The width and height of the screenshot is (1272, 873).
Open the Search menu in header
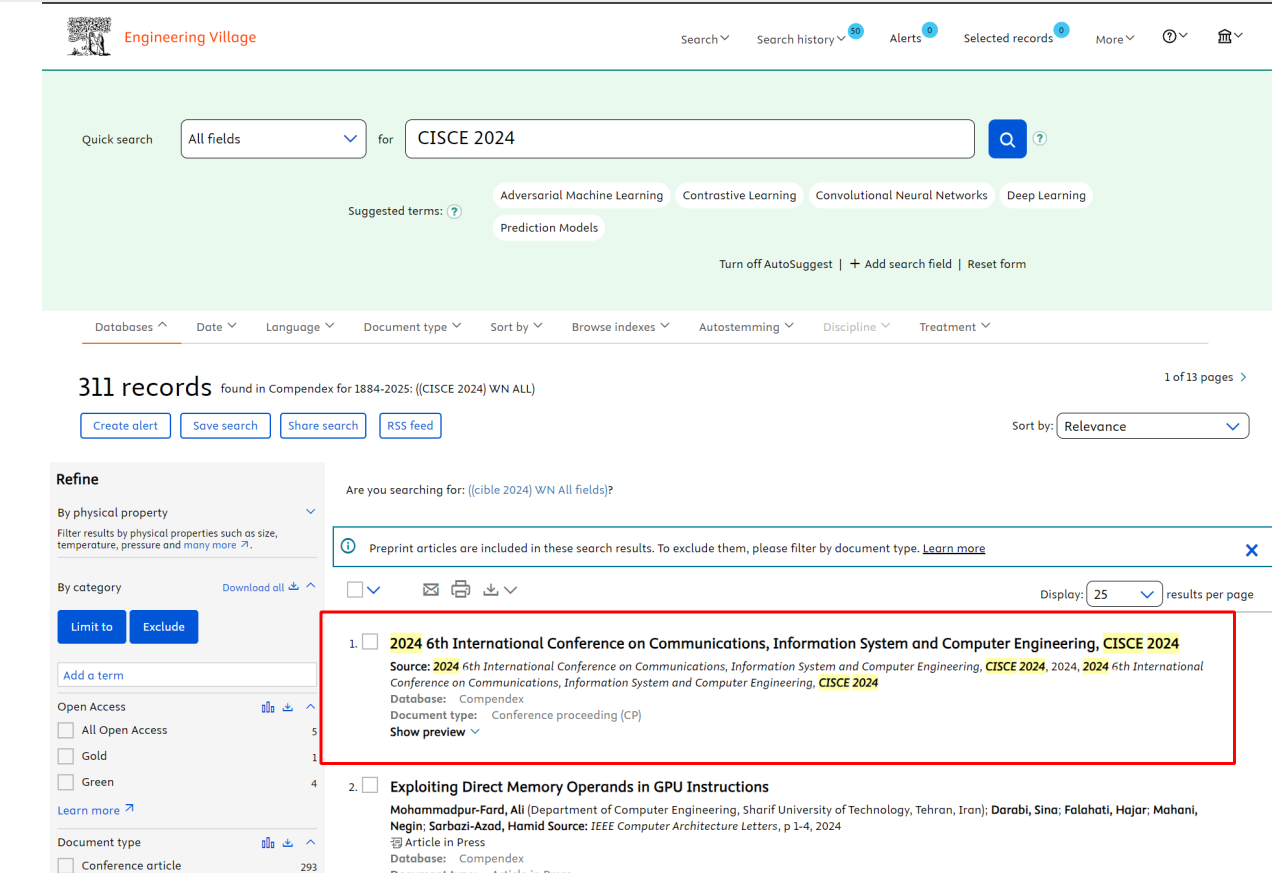click(x=705, y=39)
